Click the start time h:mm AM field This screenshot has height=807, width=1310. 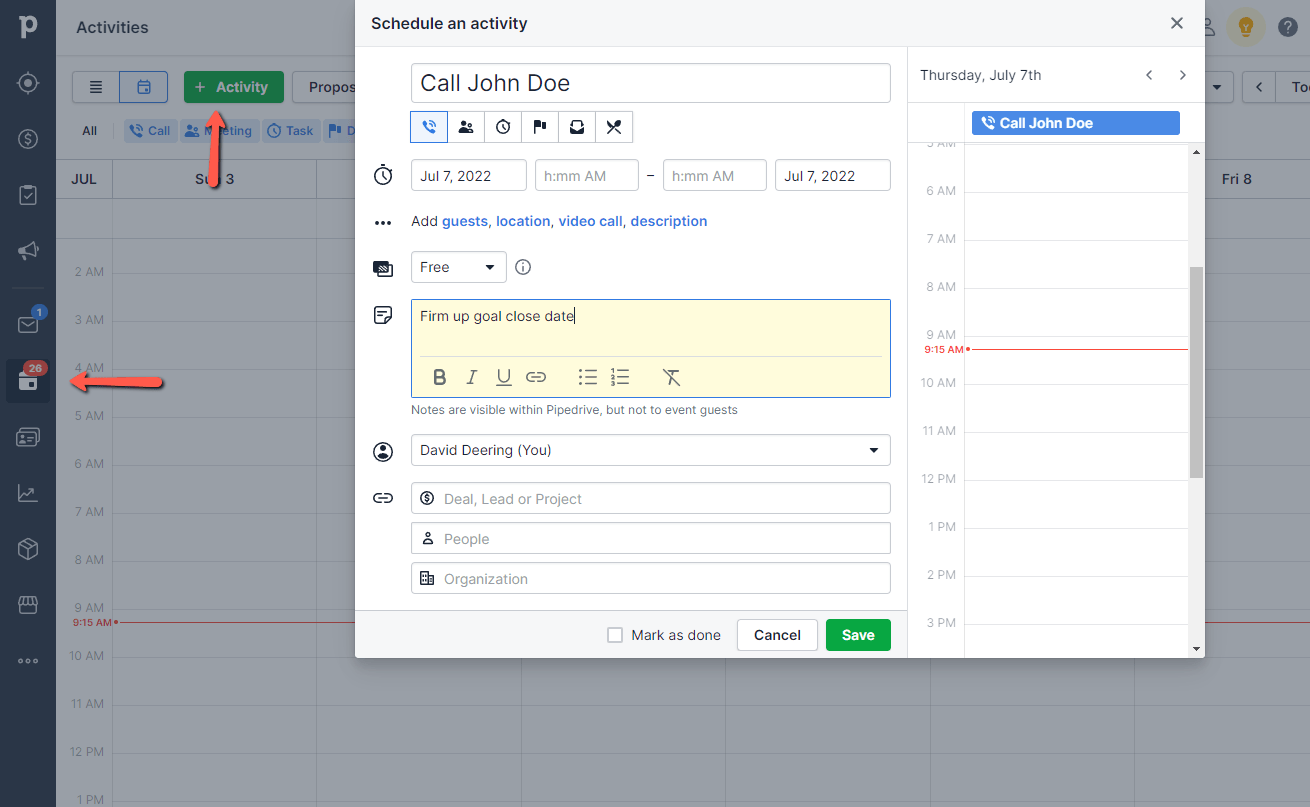click(587, 176)
